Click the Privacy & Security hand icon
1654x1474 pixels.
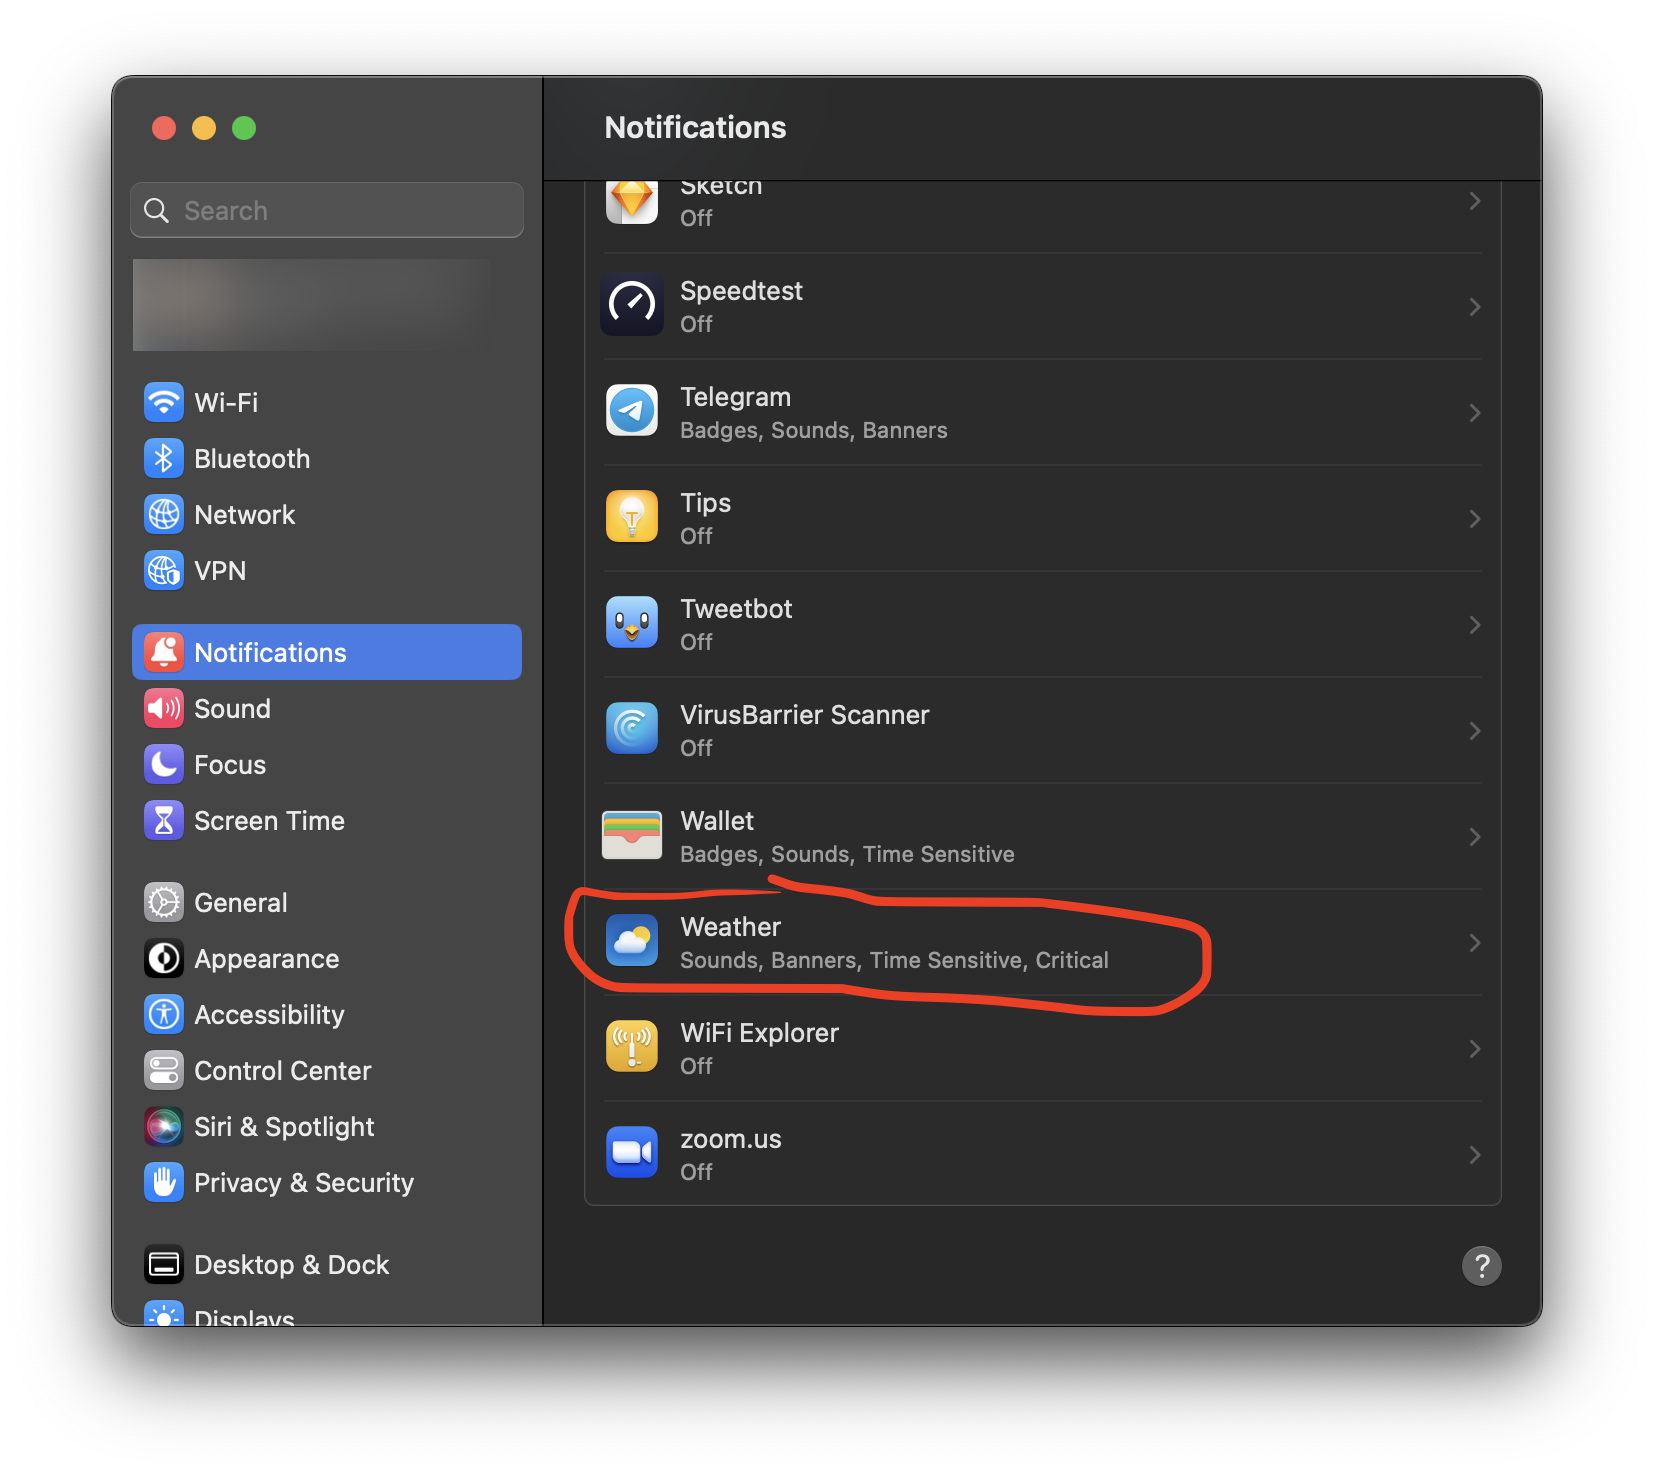coord(164,1182)
